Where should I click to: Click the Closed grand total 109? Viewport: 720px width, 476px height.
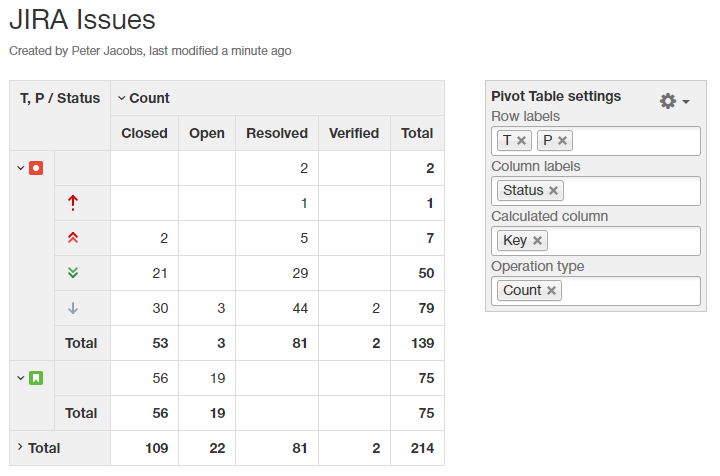157,448
